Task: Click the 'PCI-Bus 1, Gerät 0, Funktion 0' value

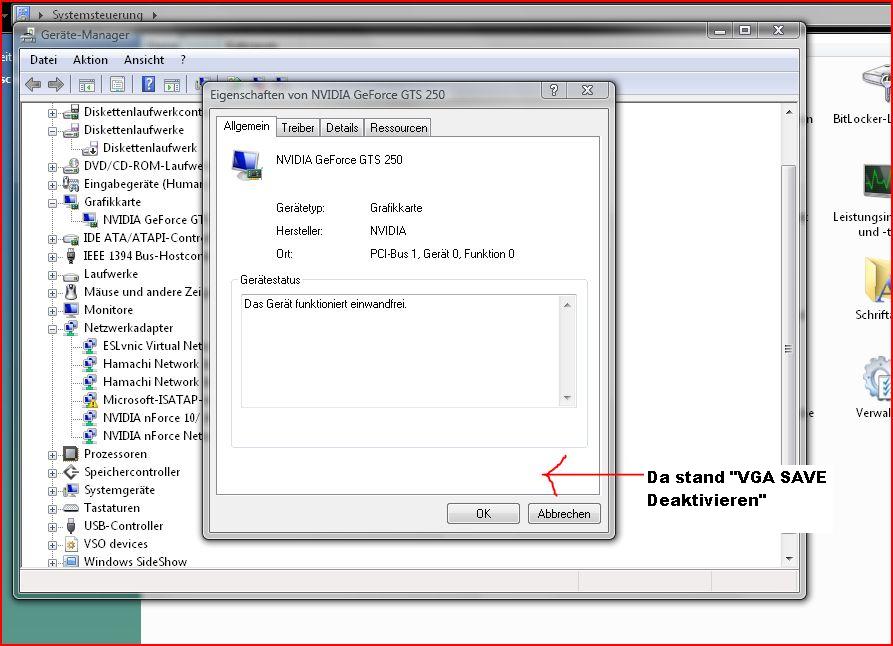Action: (x=442, y=254)
